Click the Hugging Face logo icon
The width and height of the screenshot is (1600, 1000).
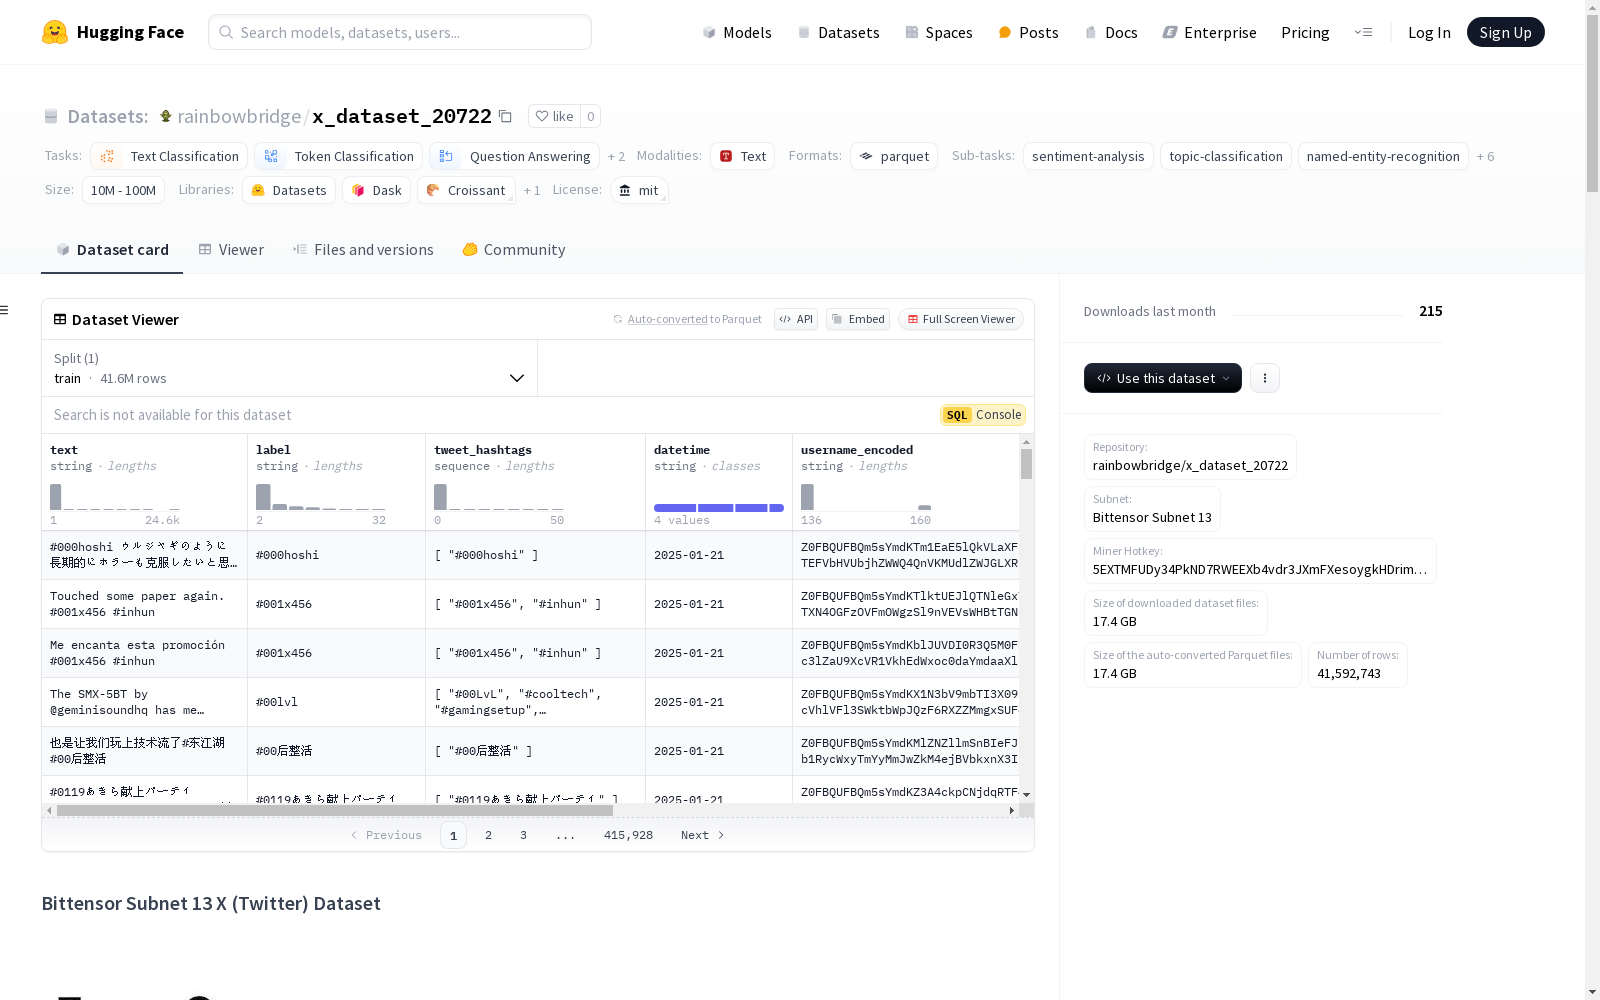55,32
